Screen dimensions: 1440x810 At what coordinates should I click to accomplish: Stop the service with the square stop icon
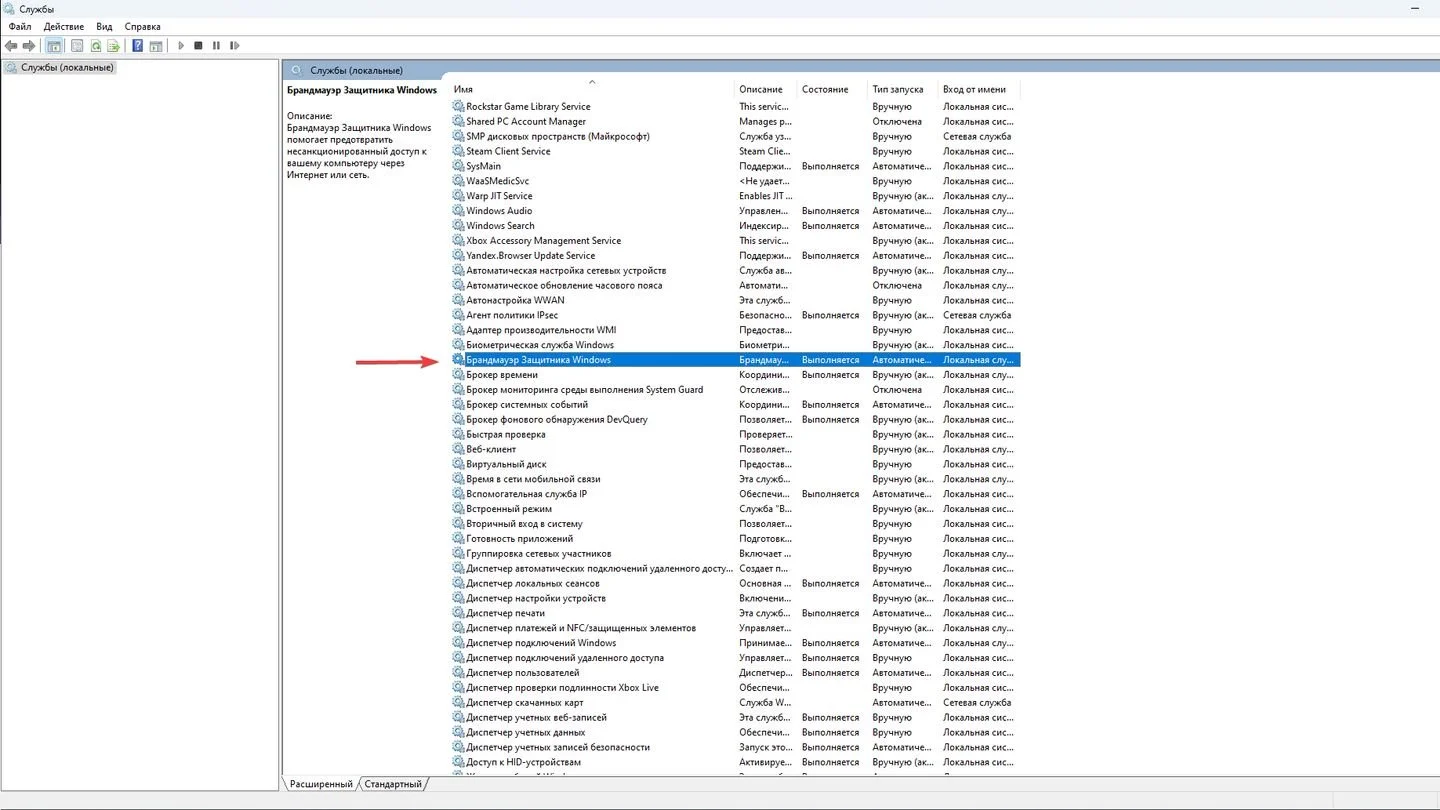(198, 46)
